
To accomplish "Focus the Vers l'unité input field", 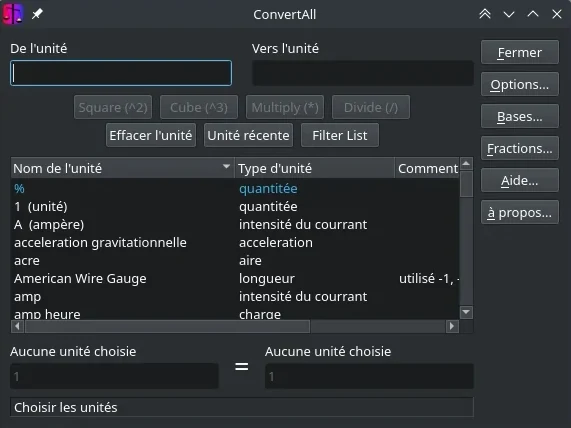I will coord(363,73).
